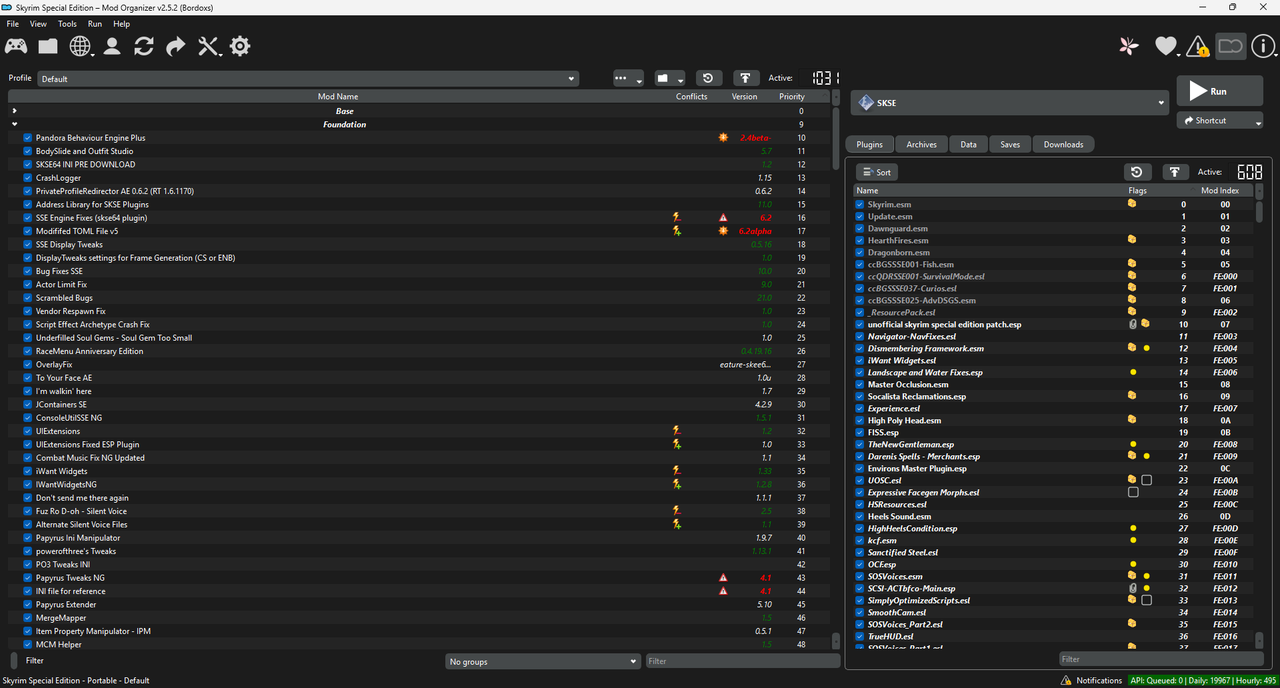Toggle RaceMenu Anniversary Edition checkbox

(x=28, y=351)
